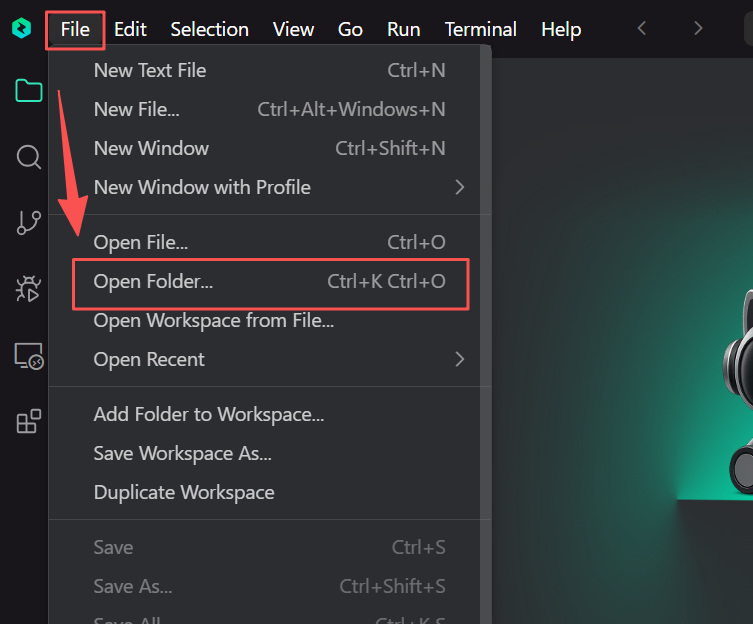Open the Terminal menu
Viewport: 753px width, 624px height.
coord(481,30)
